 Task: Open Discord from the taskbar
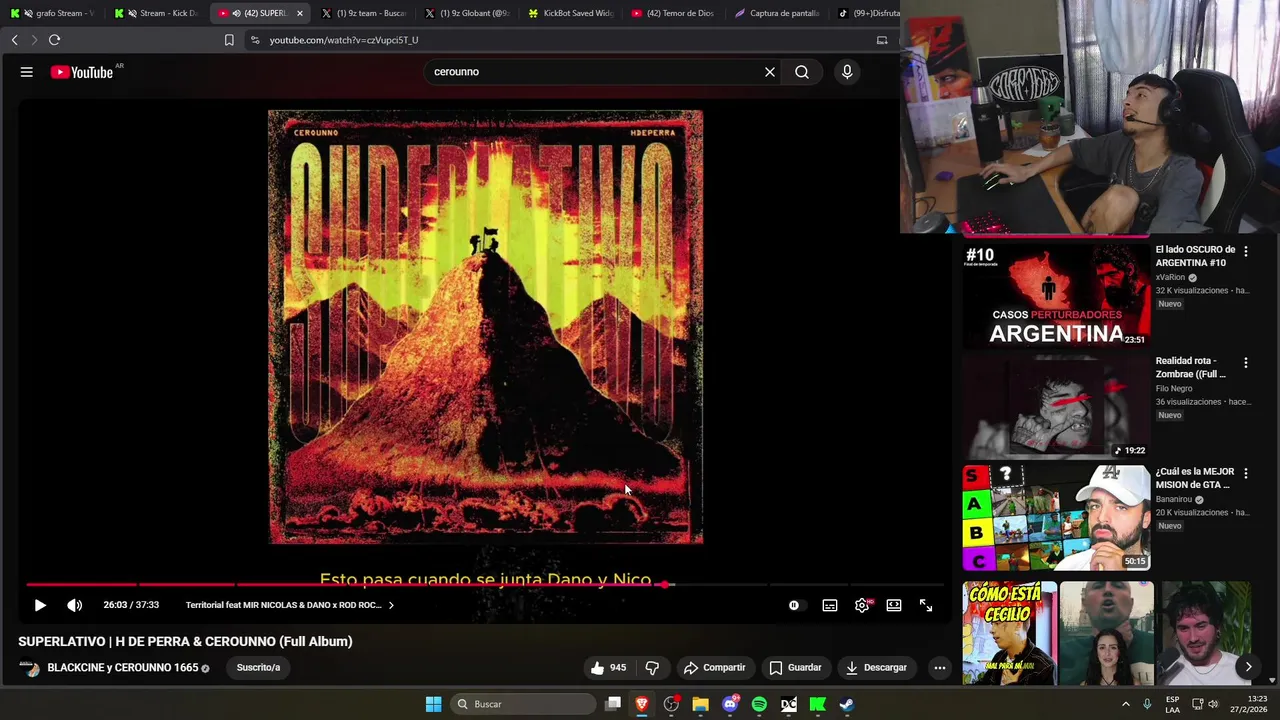point(730,704)
